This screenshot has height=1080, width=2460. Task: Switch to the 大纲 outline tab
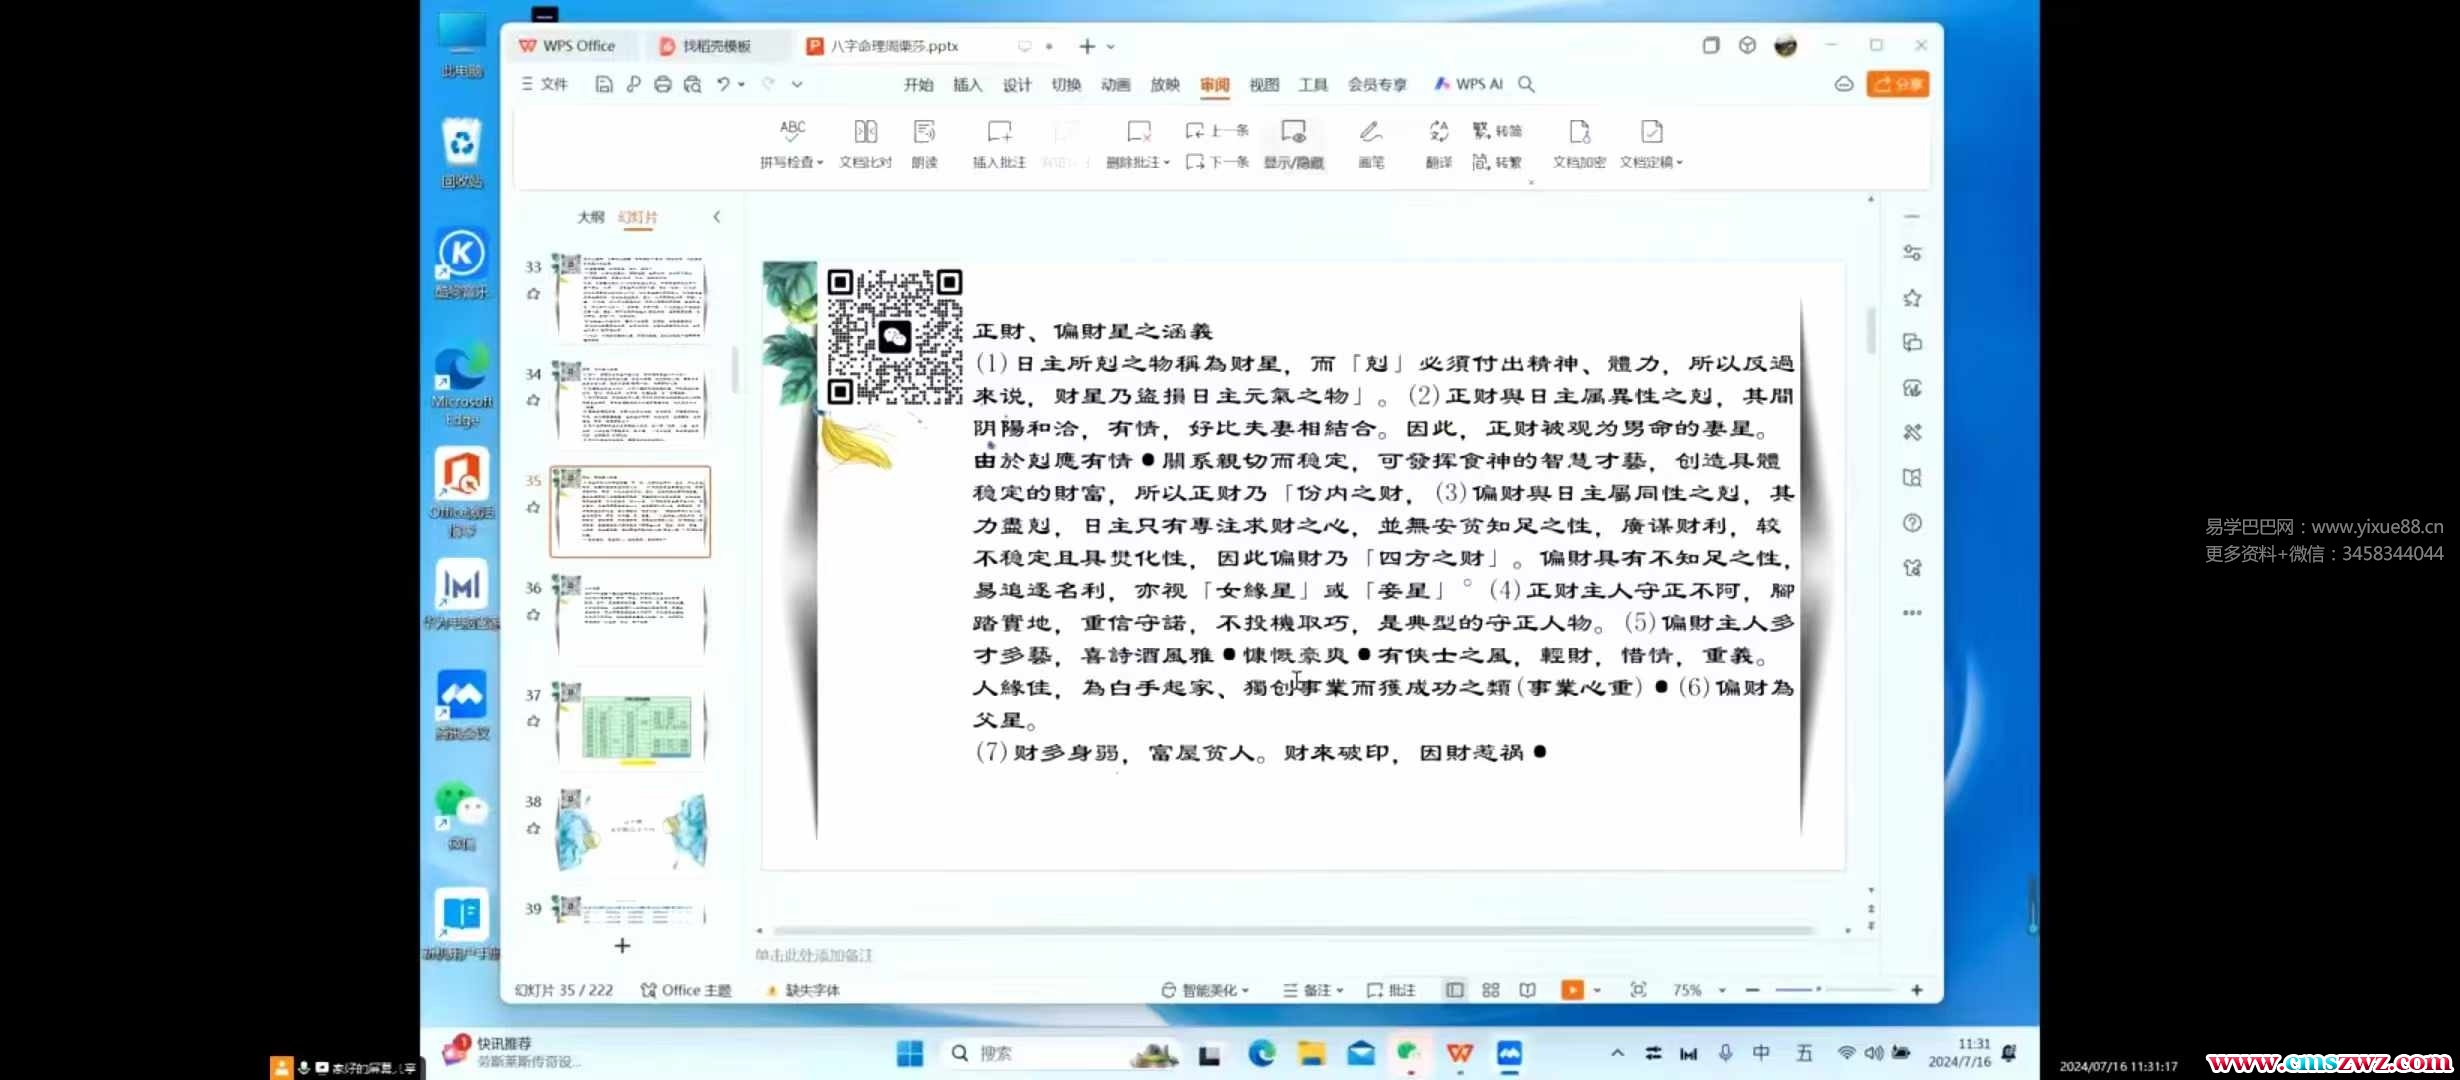[x=590, y=217]
